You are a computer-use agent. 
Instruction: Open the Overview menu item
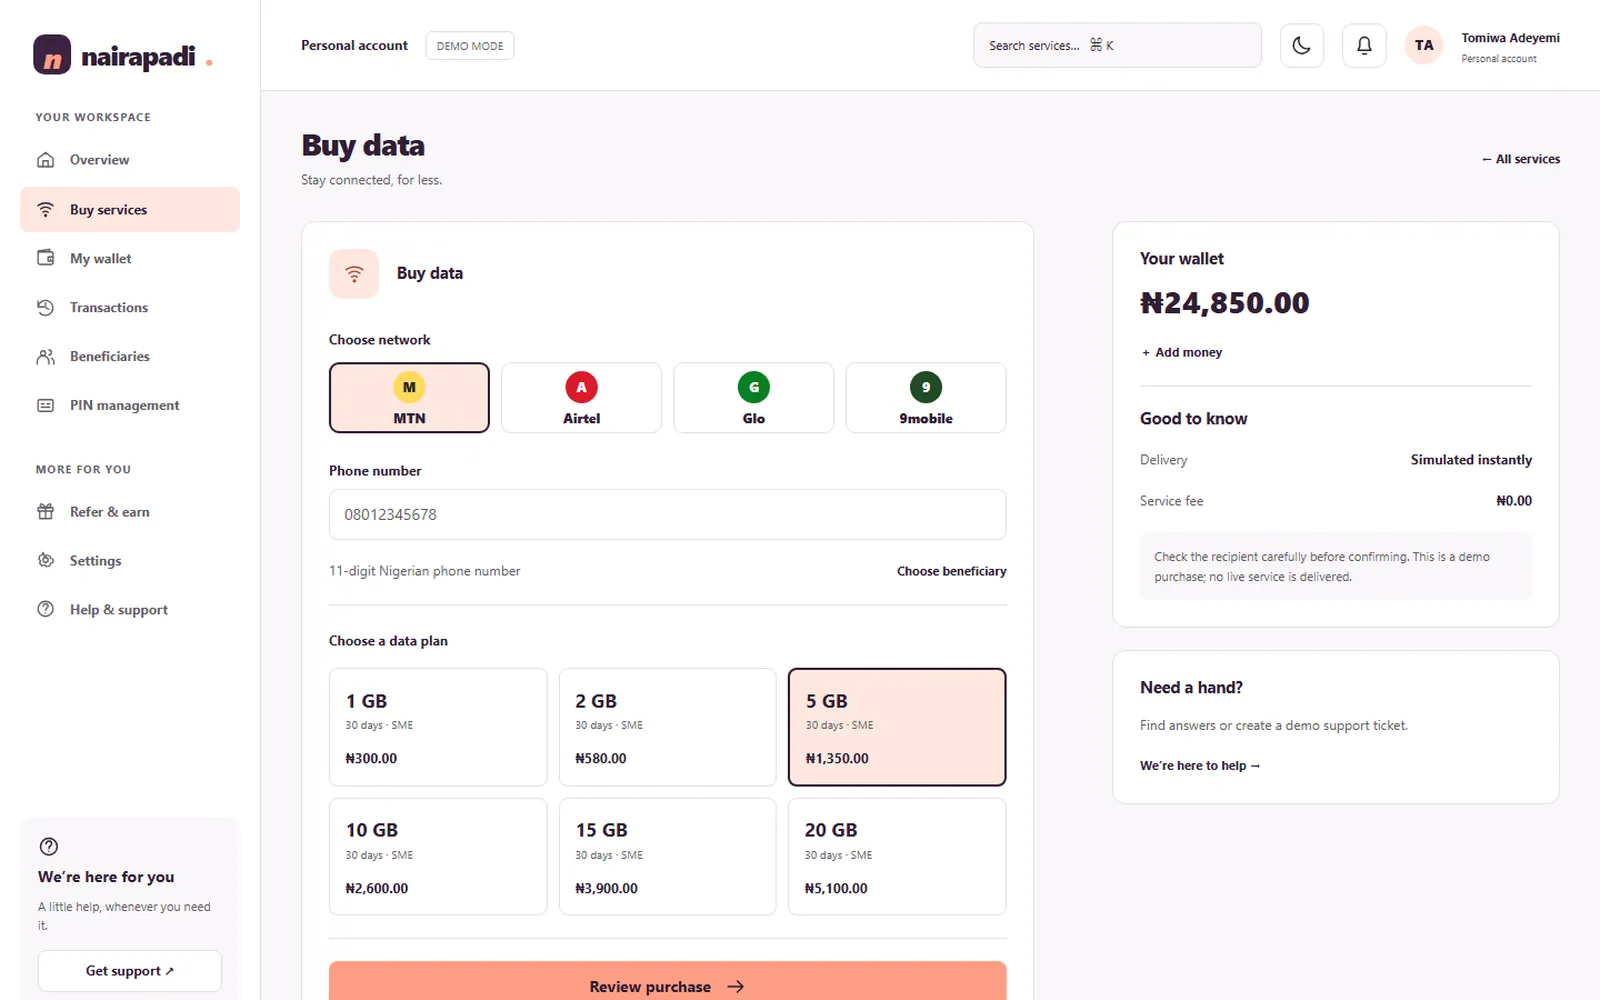coord(130,160)
